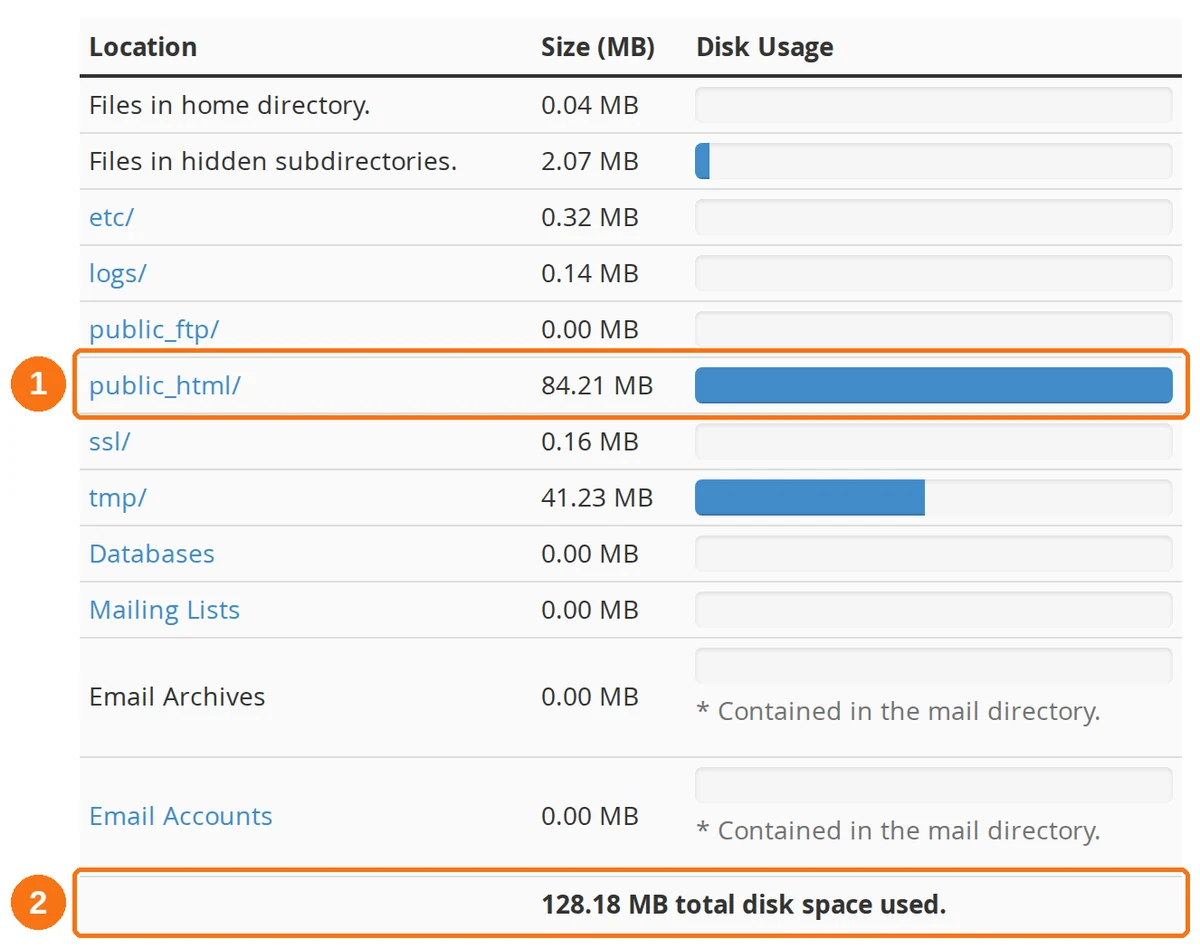The image size is (1200, 948).
Task: Open the public_ftp/ directory link
Action: [154, 329]
